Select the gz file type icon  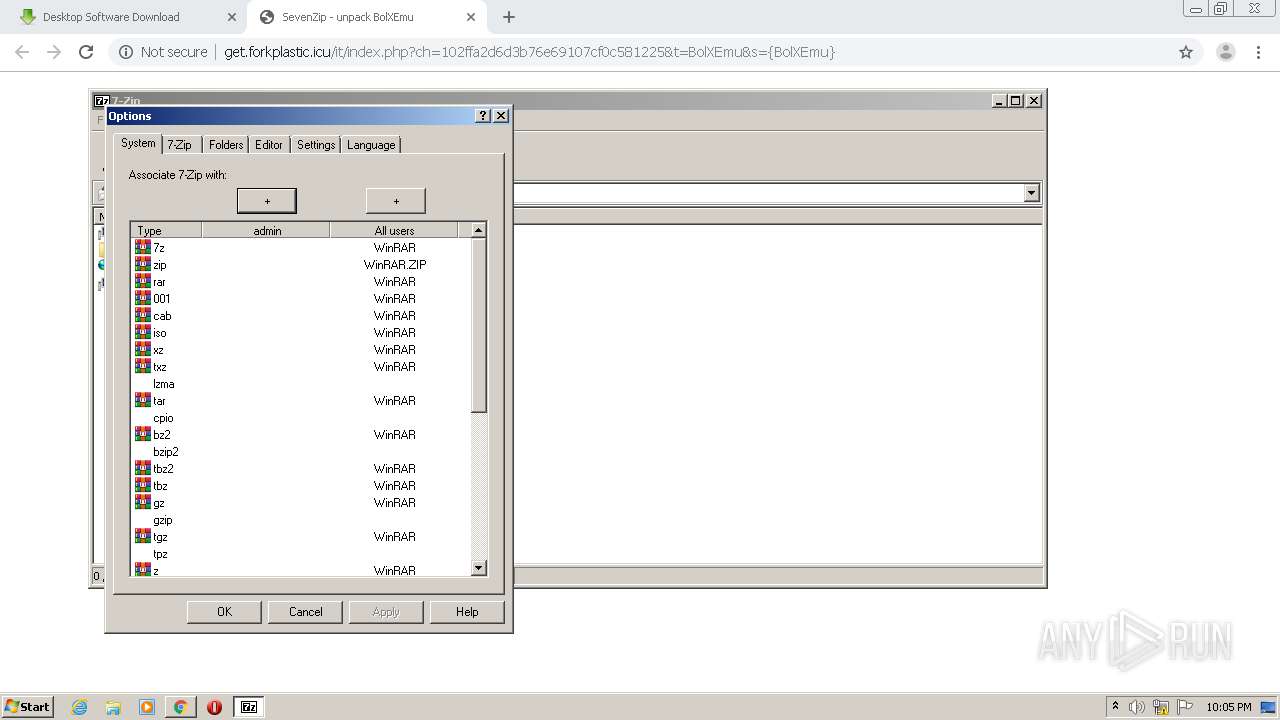(x=143, y=502)
